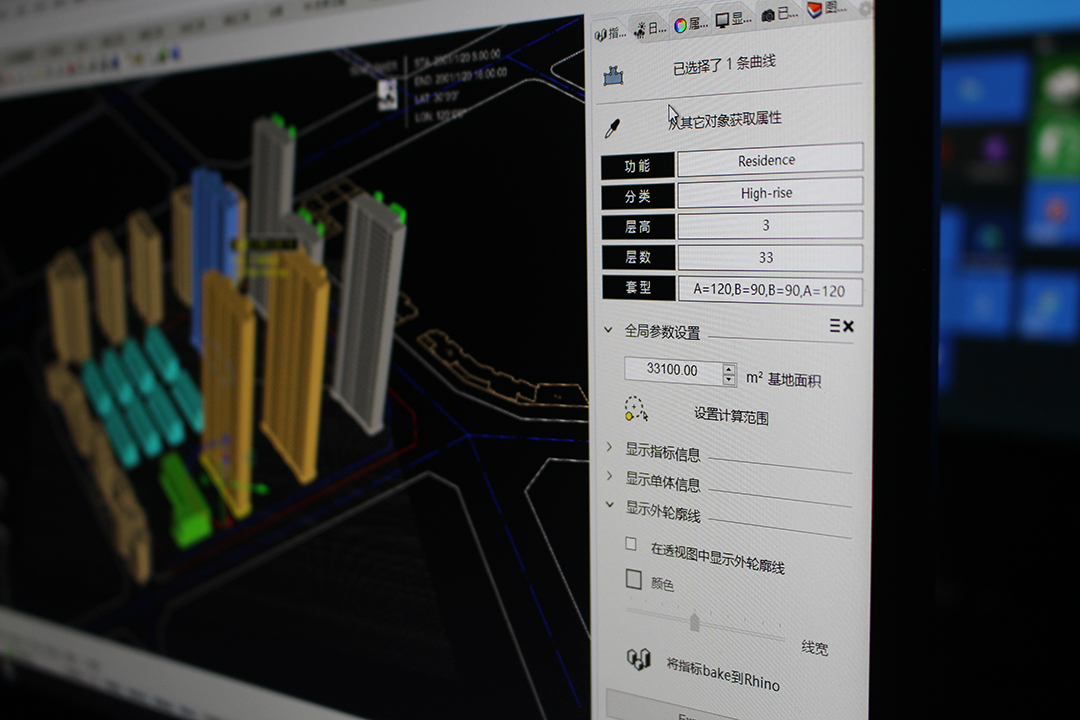Click the bake to Rhino buildings icon
Screen dimensions: 1080x720
click(x=638, y=659)
